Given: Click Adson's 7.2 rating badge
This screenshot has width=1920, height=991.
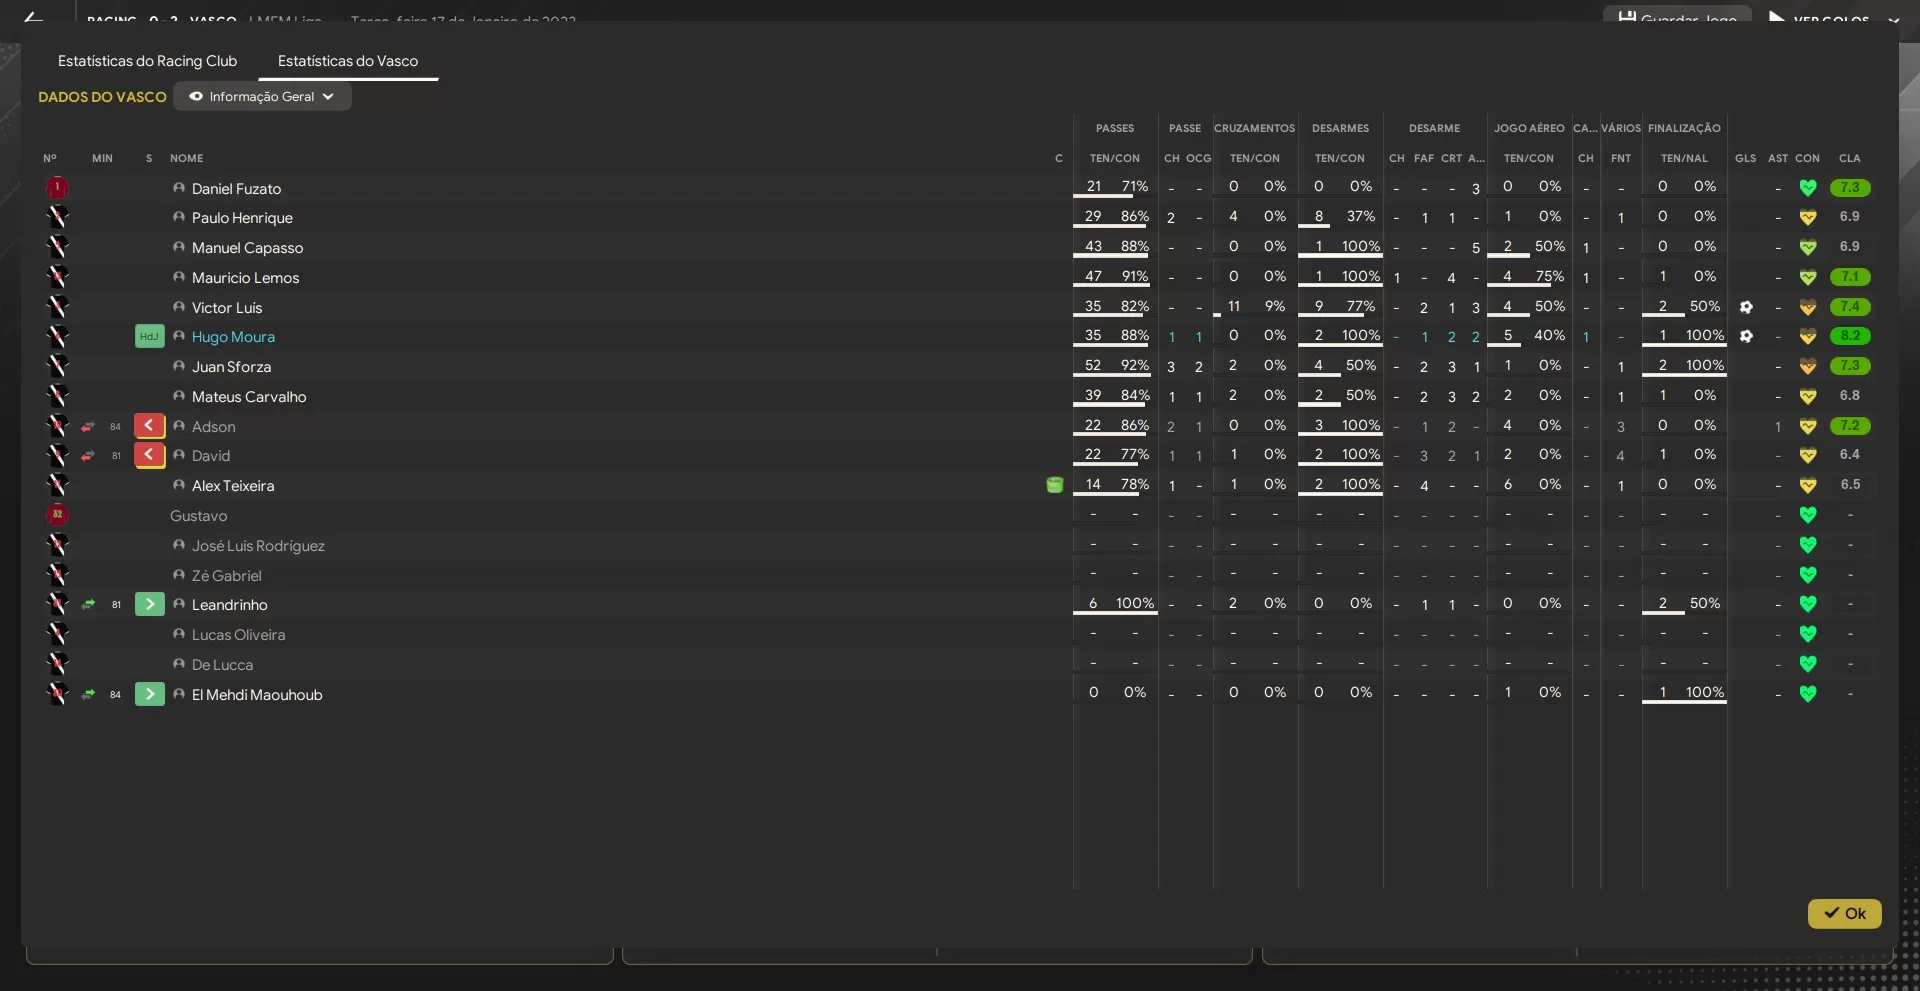Looking at the screenshot, I should pos(1850,426).
